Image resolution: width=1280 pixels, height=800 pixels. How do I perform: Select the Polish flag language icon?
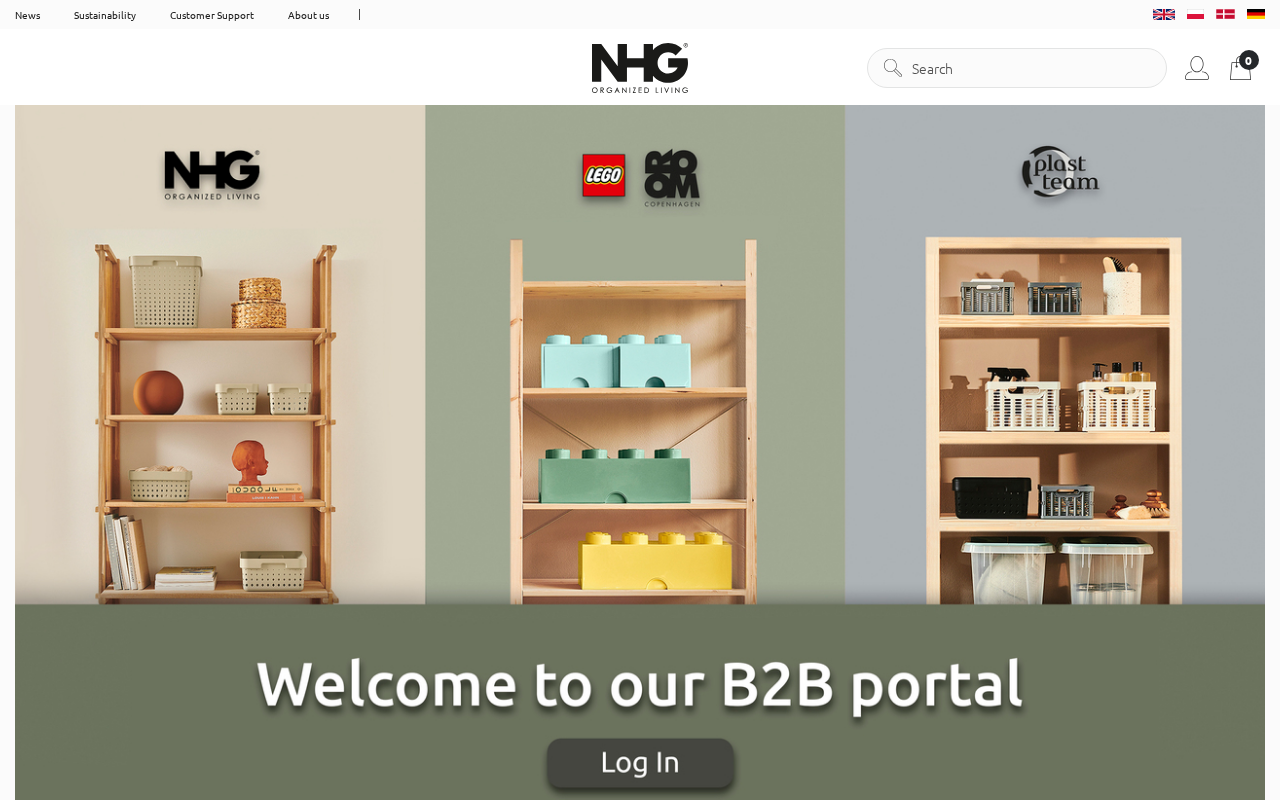(x=1195, y=14)
